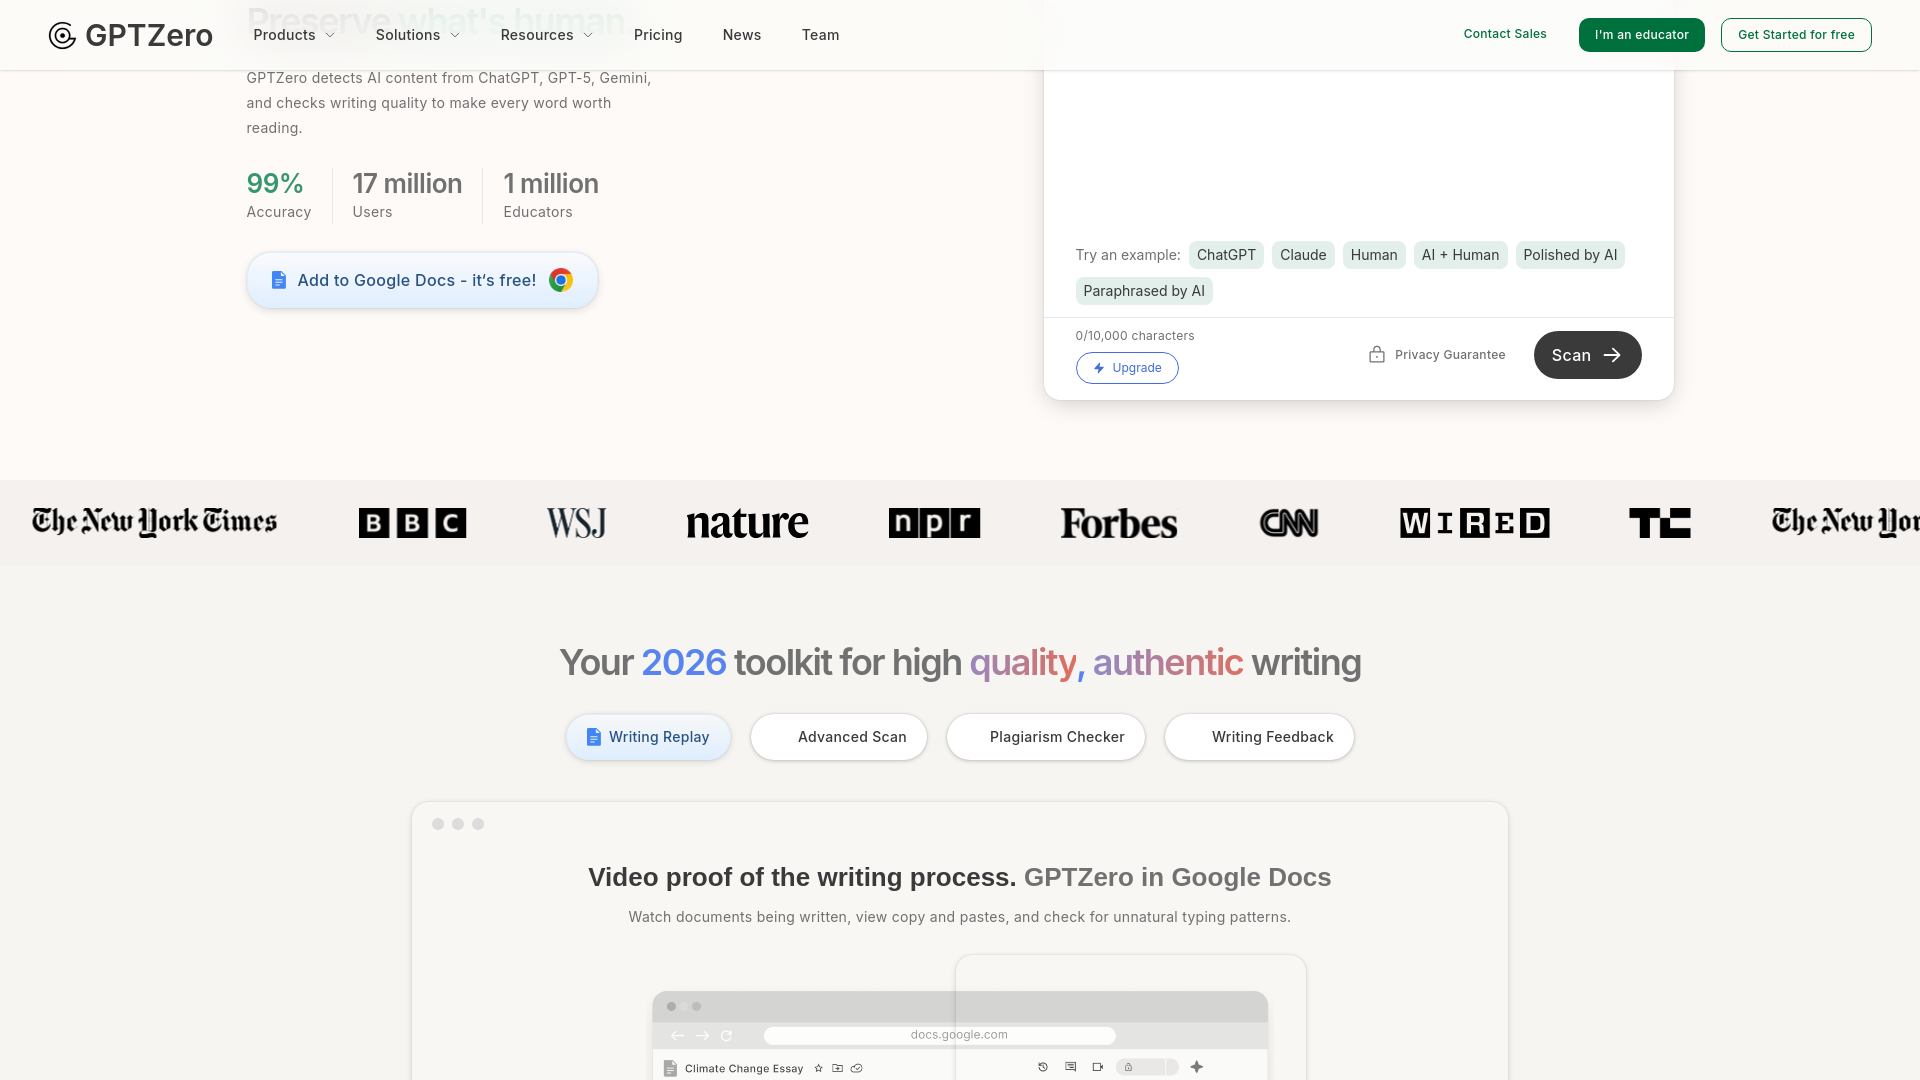Click into the empty text box above the example chips

[x=1358, y=150]
